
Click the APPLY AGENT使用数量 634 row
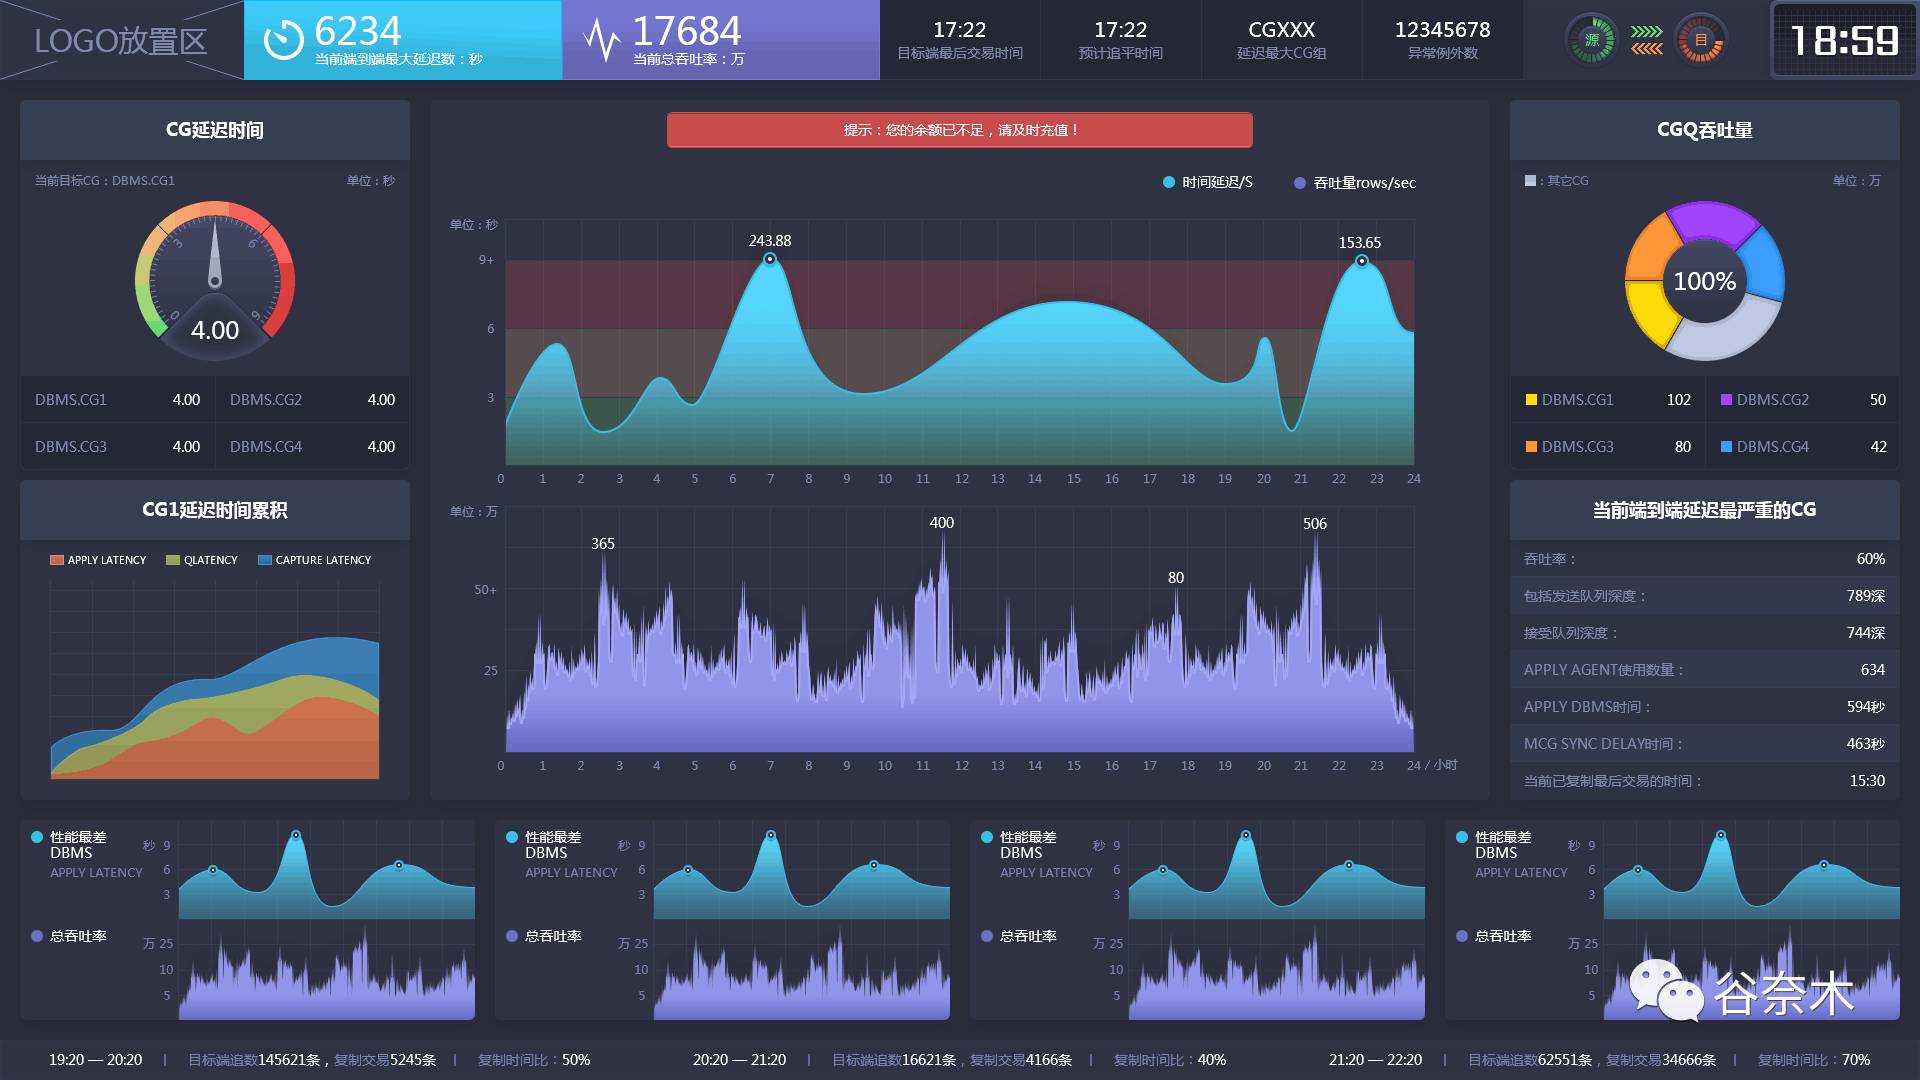(x=1705, y=670)
